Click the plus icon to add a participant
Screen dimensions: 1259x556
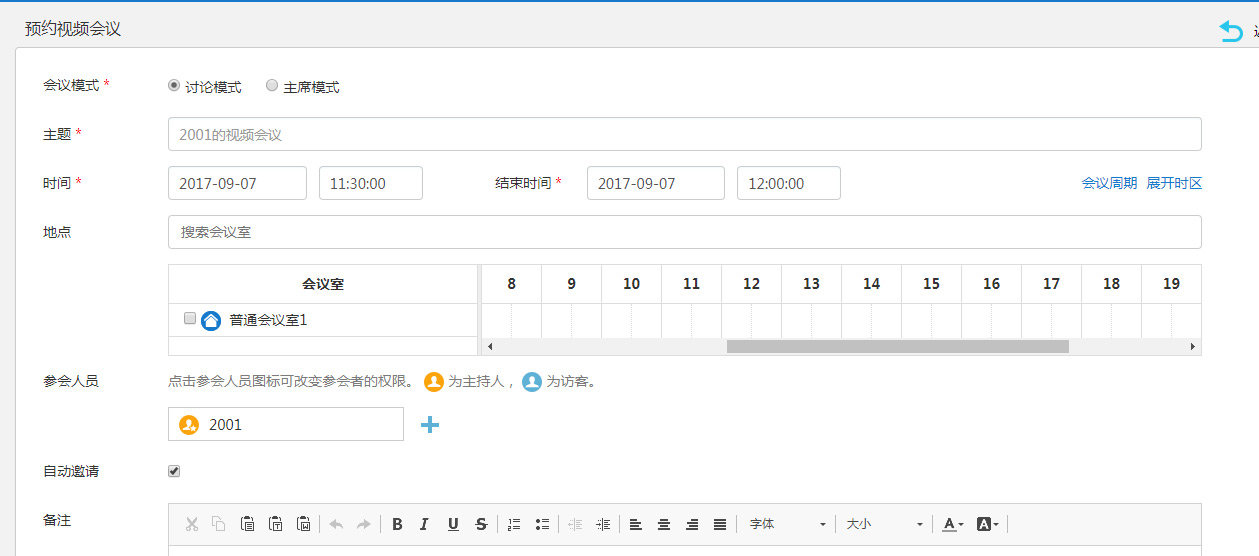coord(430,425)
